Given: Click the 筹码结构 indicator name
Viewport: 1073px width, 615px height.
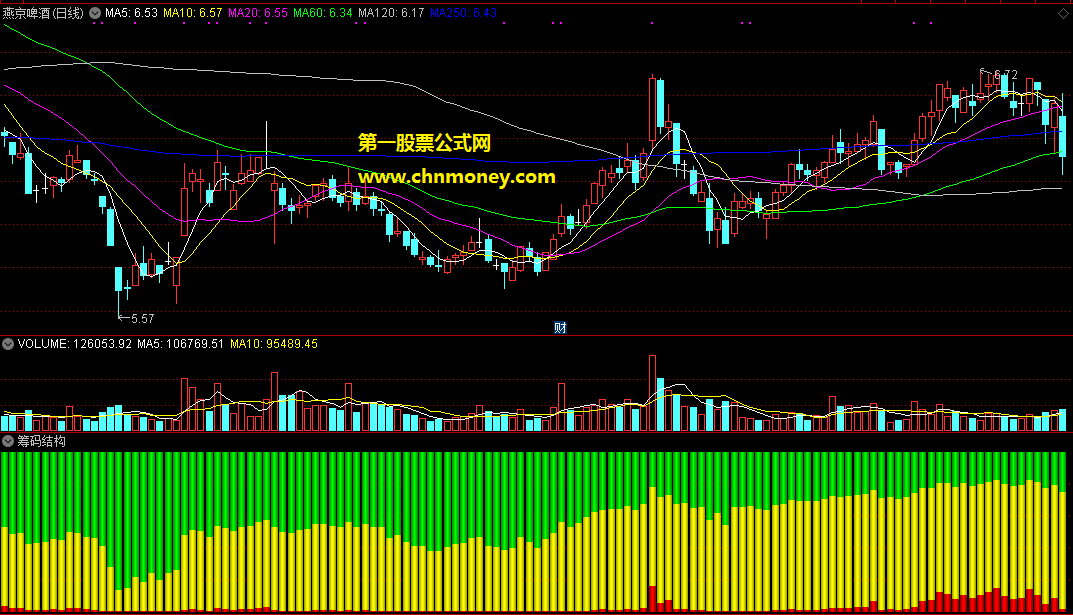Looking at the screenshot, I should click(x=42, y=441).
